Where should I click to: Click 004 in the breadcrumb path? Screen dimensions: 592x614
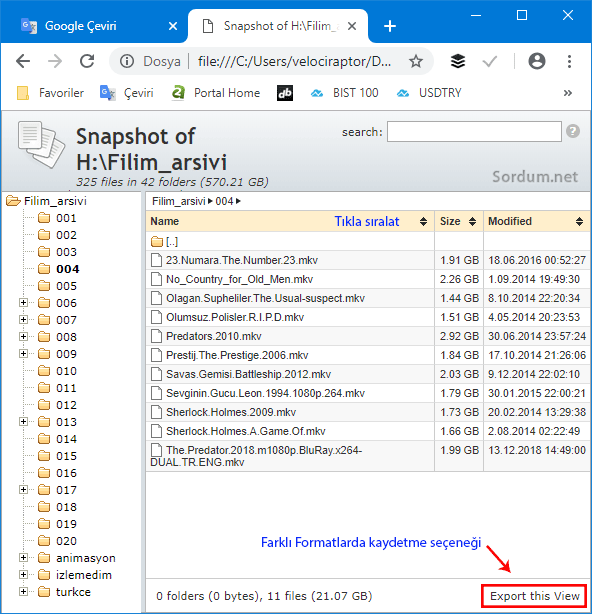(x=224, y=201)
